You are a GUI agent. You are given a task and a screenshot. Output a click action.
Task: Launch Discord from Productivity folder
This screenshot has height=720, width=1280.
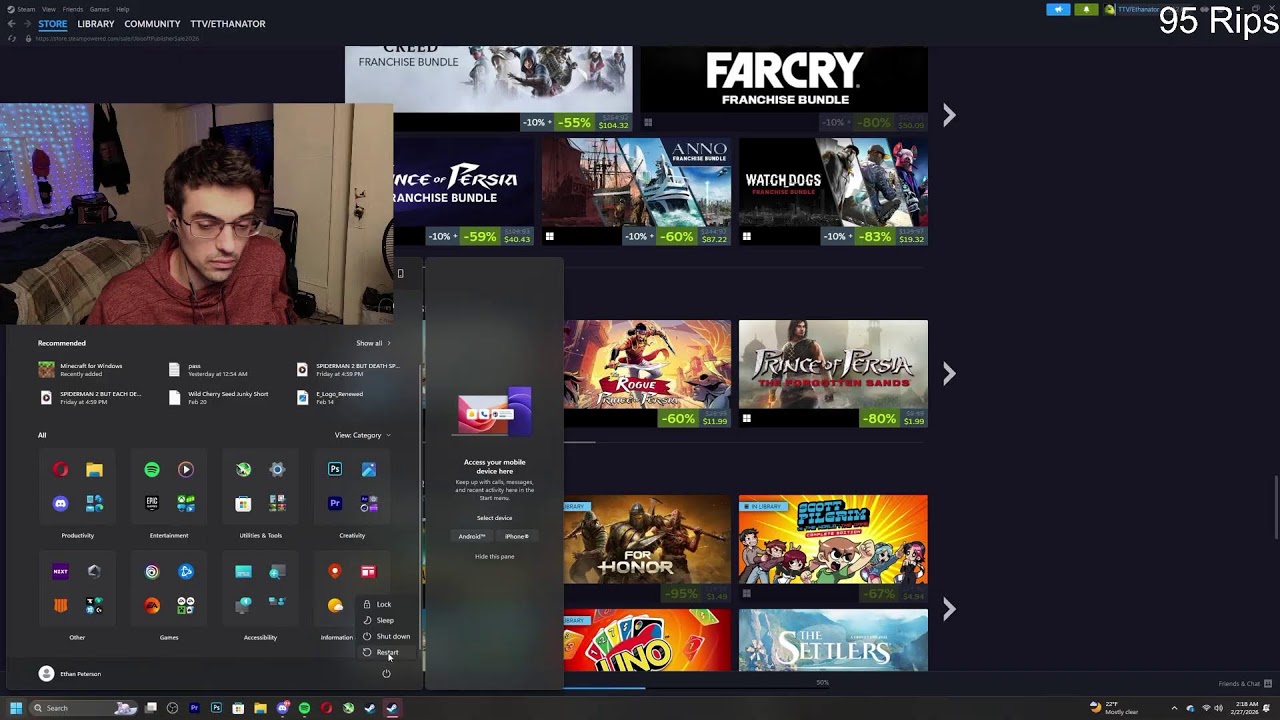point(61,504)
